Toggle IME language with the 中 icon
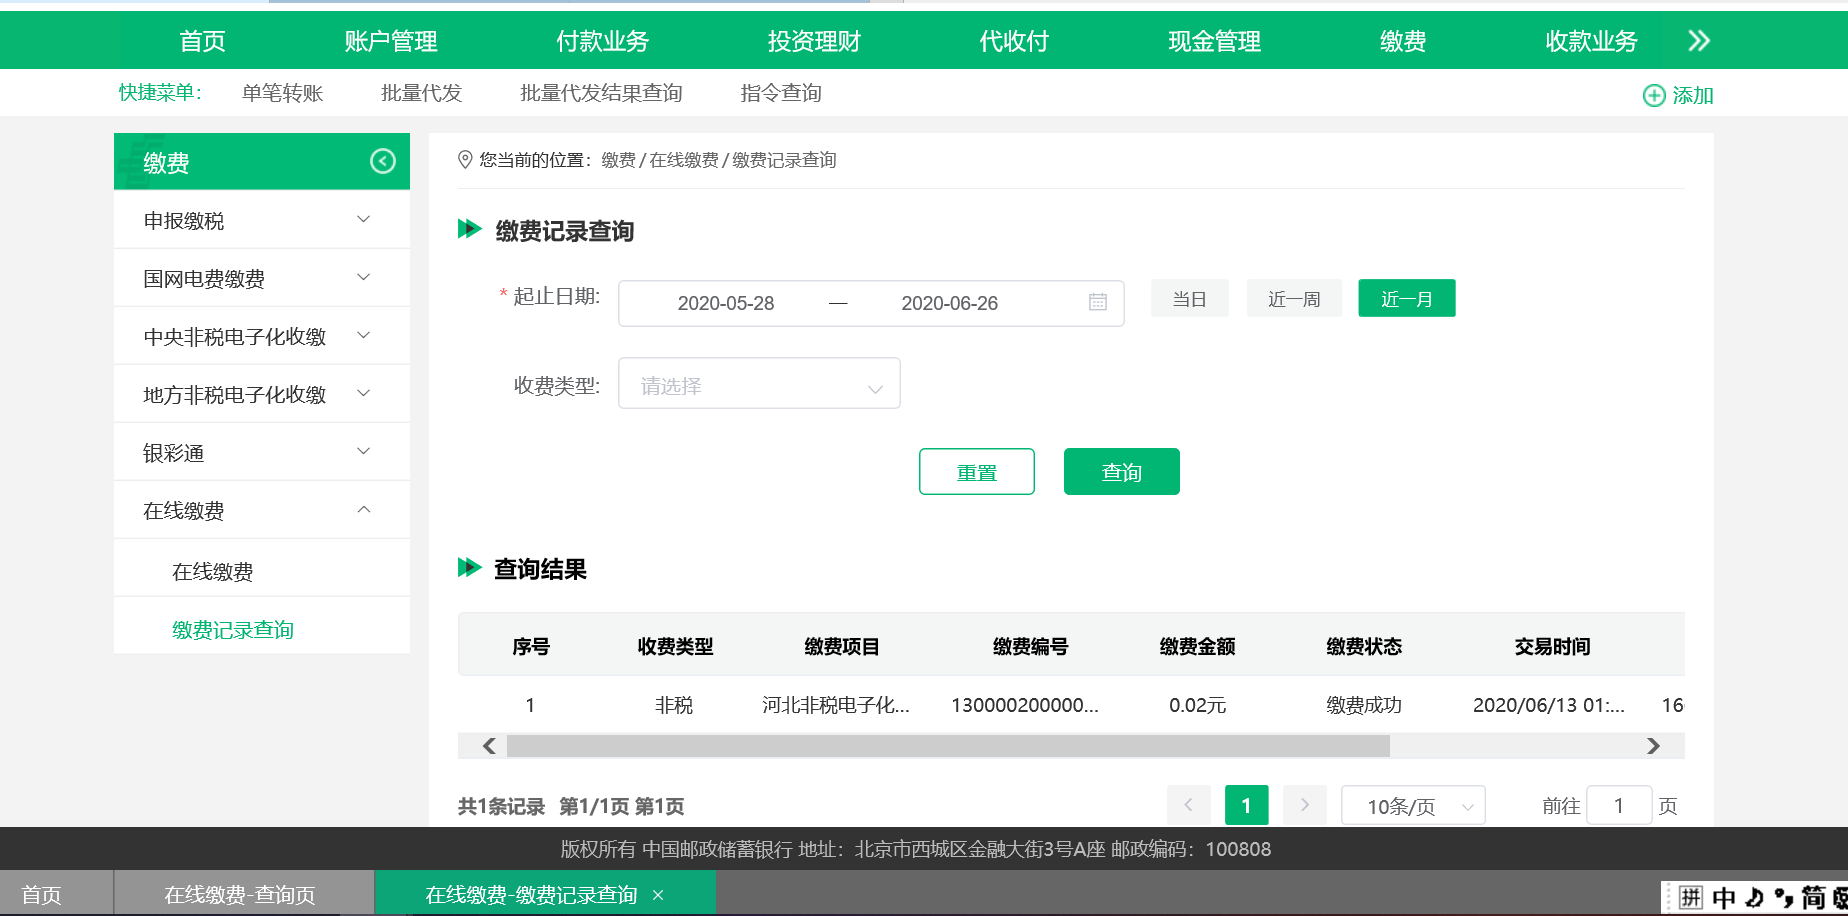This screenshot has height=916, width=1848. point(1722,897)
